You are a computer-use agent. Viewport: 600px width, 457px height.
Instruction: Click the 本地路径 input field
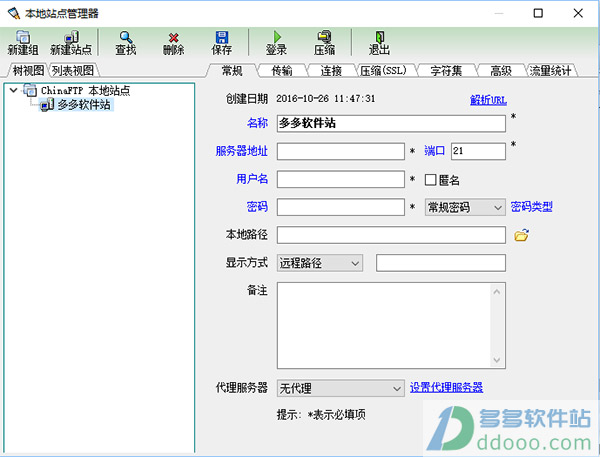391,235
